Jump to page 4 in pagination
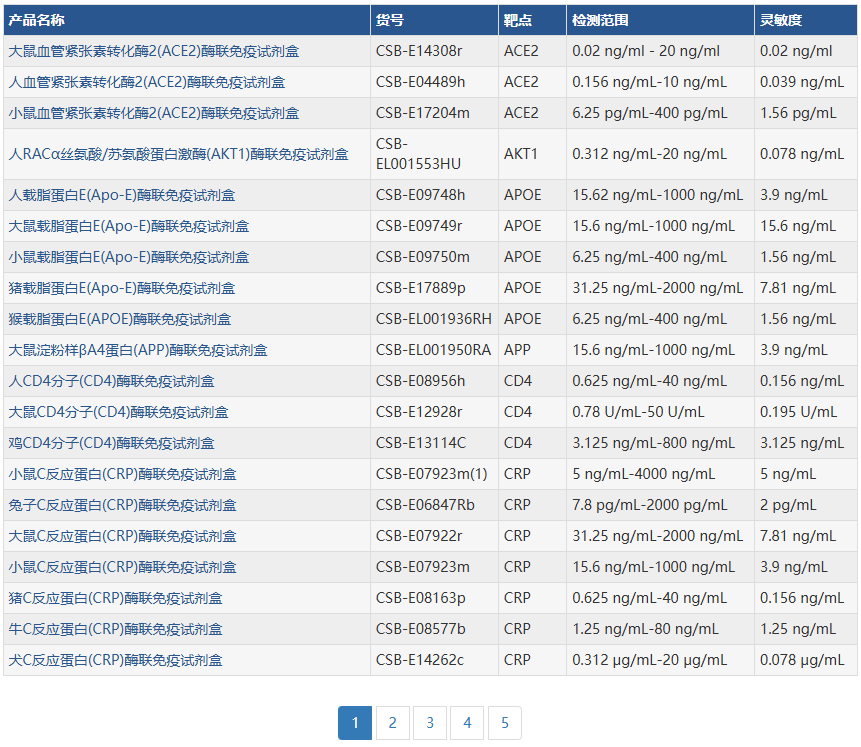The image size is (861, 747). [x=467, y=723]
